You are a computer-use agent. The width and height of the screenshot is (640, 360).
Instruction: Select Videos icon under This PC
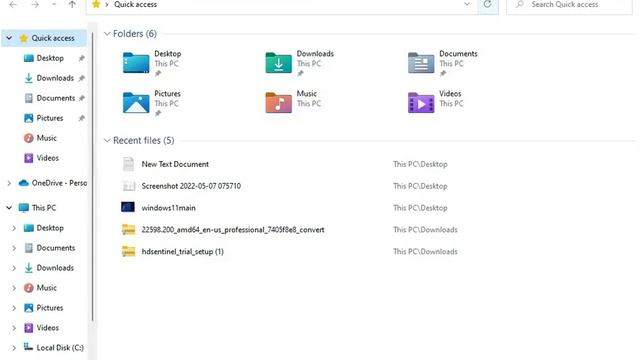(29, 328)
